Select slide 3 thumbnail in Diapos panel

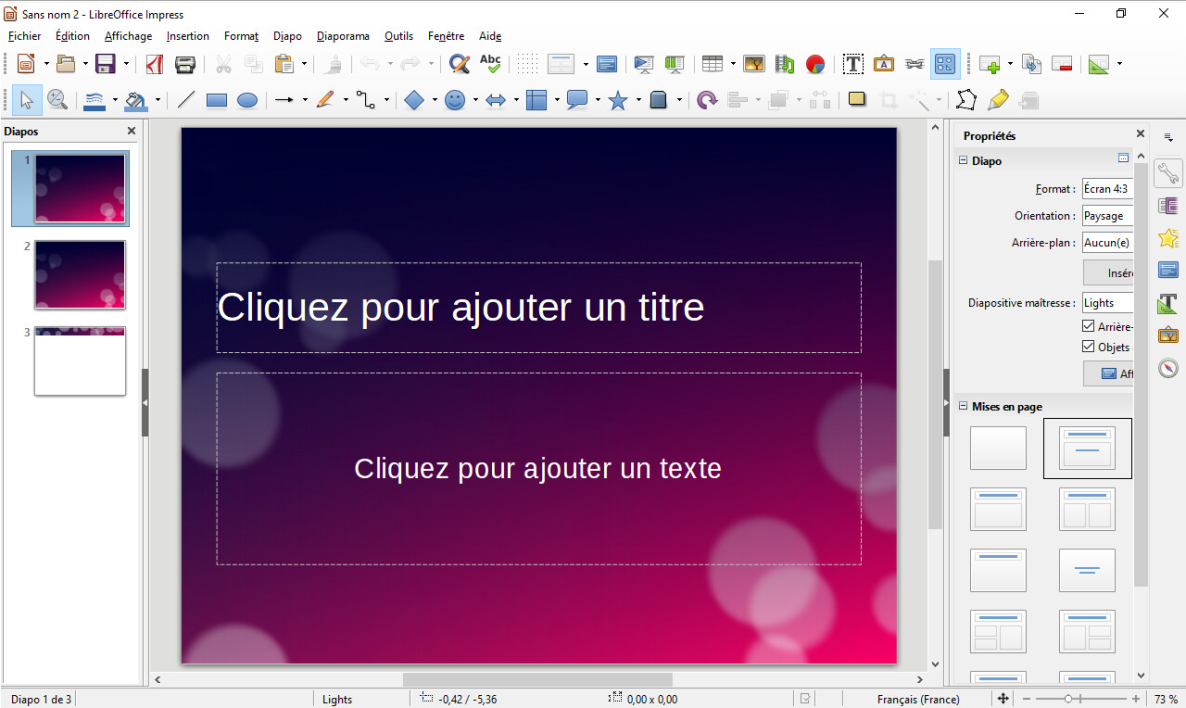pyautogui.click(x=80, y=361)
